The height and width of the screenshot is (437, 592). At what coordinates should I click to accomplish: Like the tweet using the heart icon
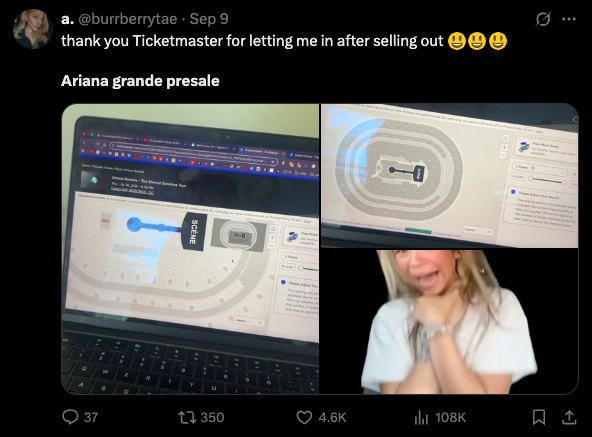(x=321, y=417)
